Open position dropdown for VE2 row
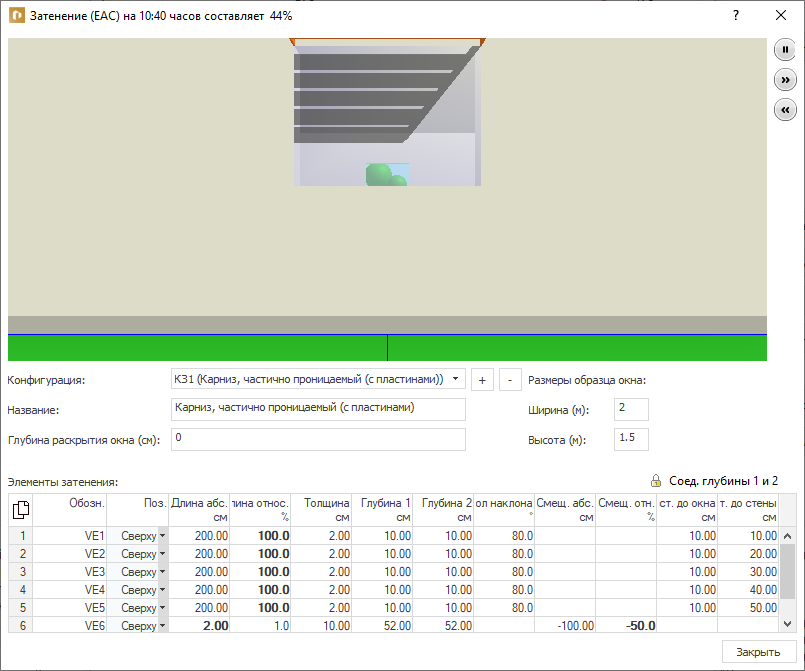 tap(162, 553)
